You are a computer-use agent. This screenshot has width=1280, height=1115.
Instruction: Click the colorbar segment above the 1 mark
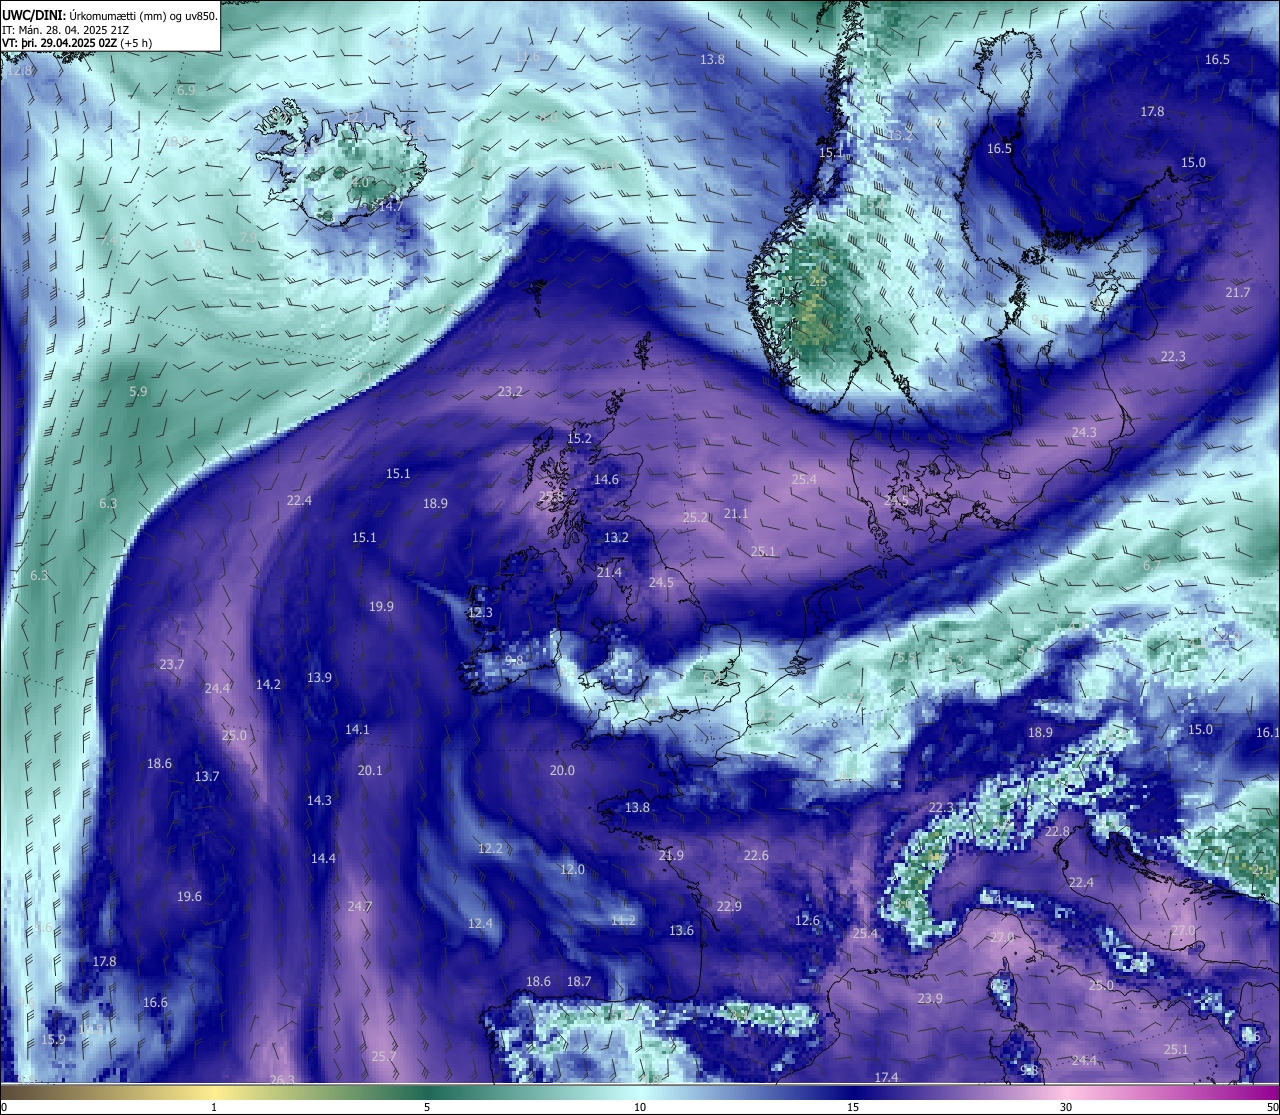point(214,1092)
